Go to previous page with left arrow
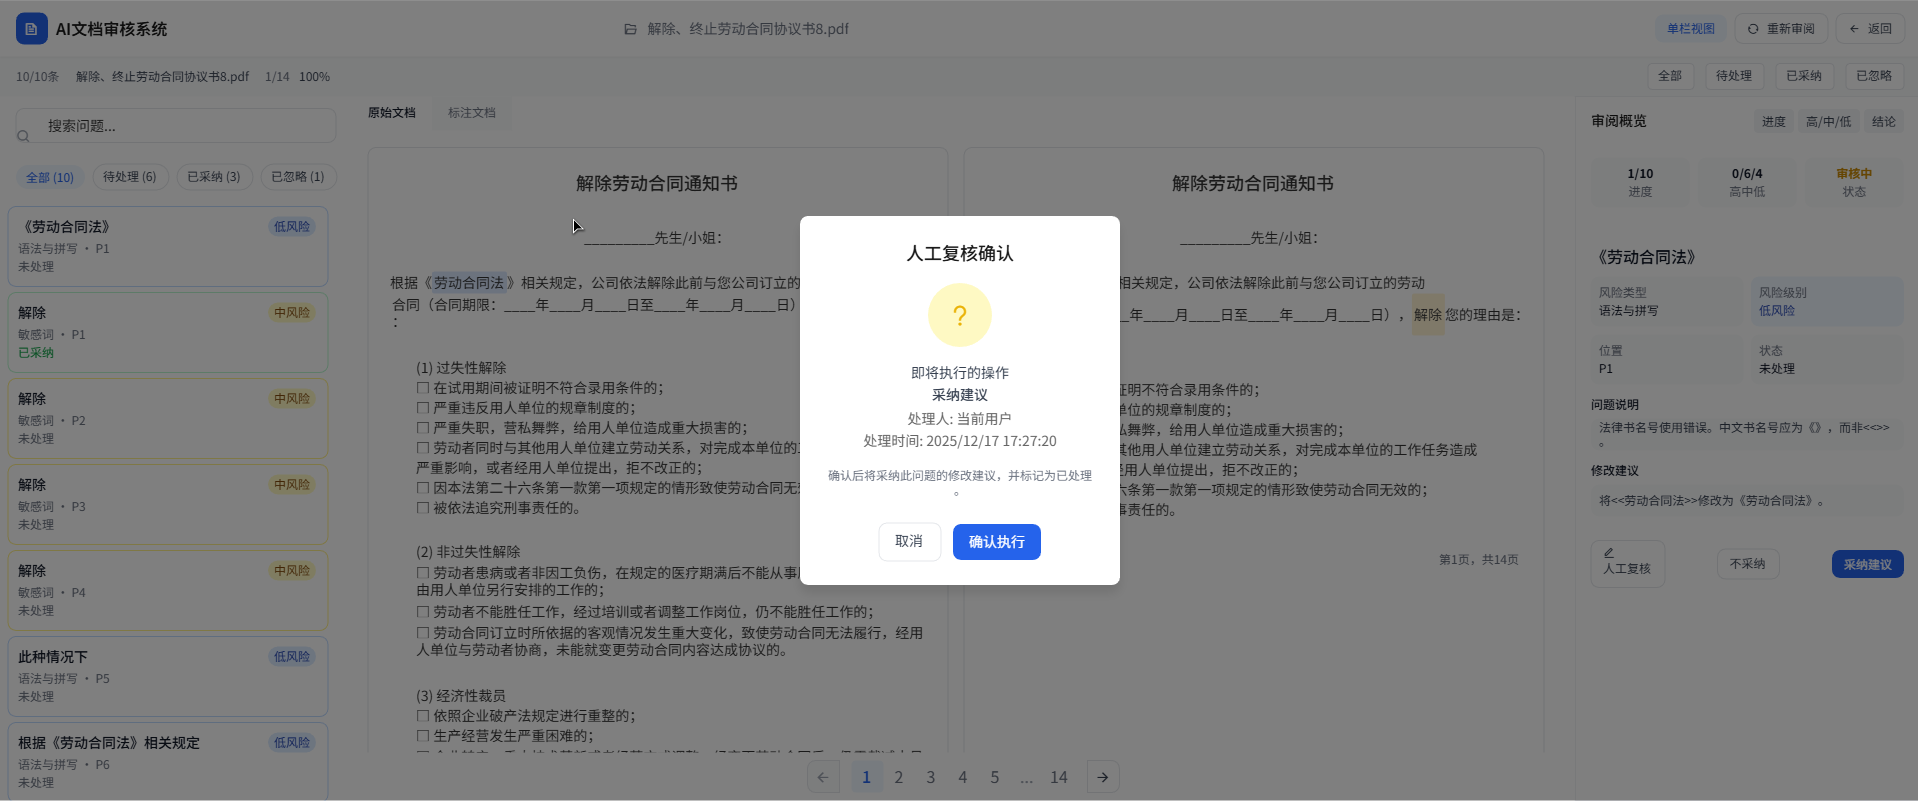The image size is (1918, 804). click(x=823, y=777)
